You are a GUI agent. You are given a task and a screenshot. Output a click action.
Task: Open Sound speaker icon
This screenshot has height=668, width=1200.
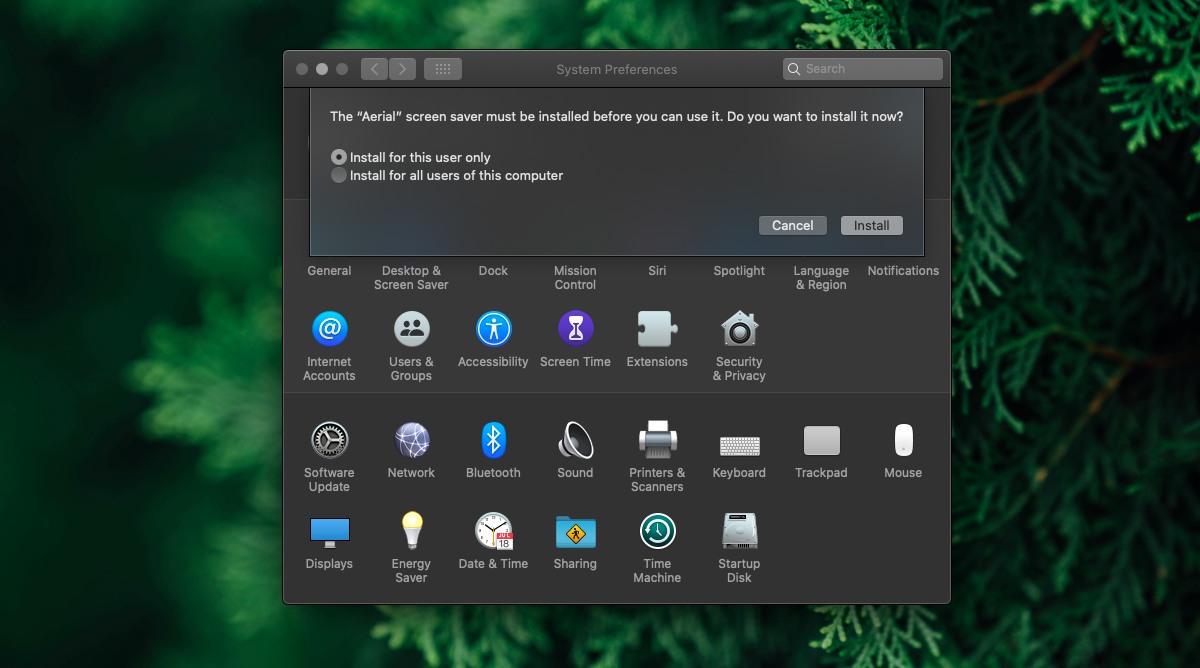point(575,440)
